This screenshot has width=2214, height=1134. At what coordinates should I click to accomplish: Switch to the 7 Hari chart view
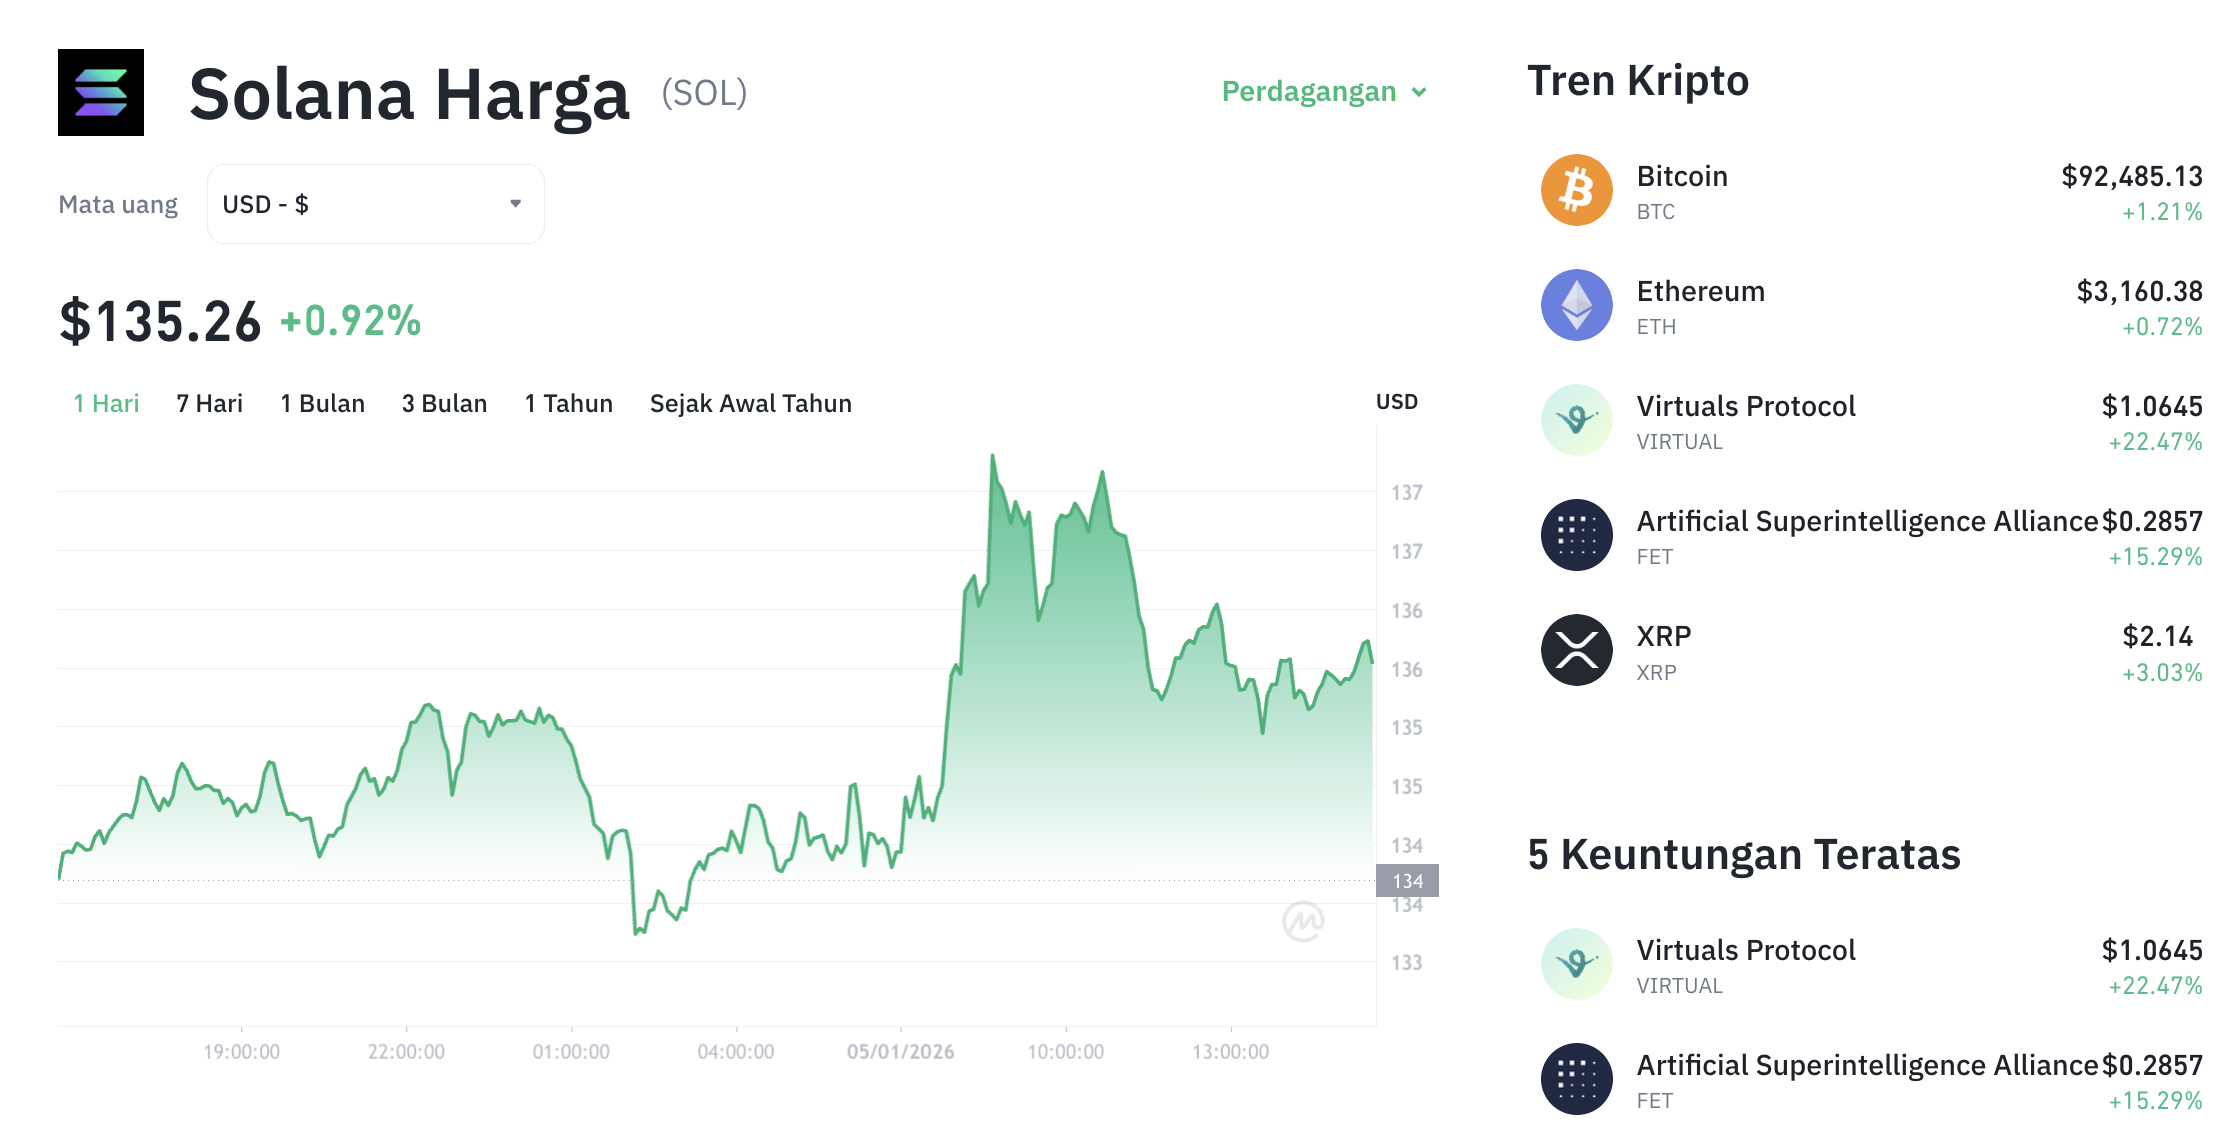pos(207,403)
